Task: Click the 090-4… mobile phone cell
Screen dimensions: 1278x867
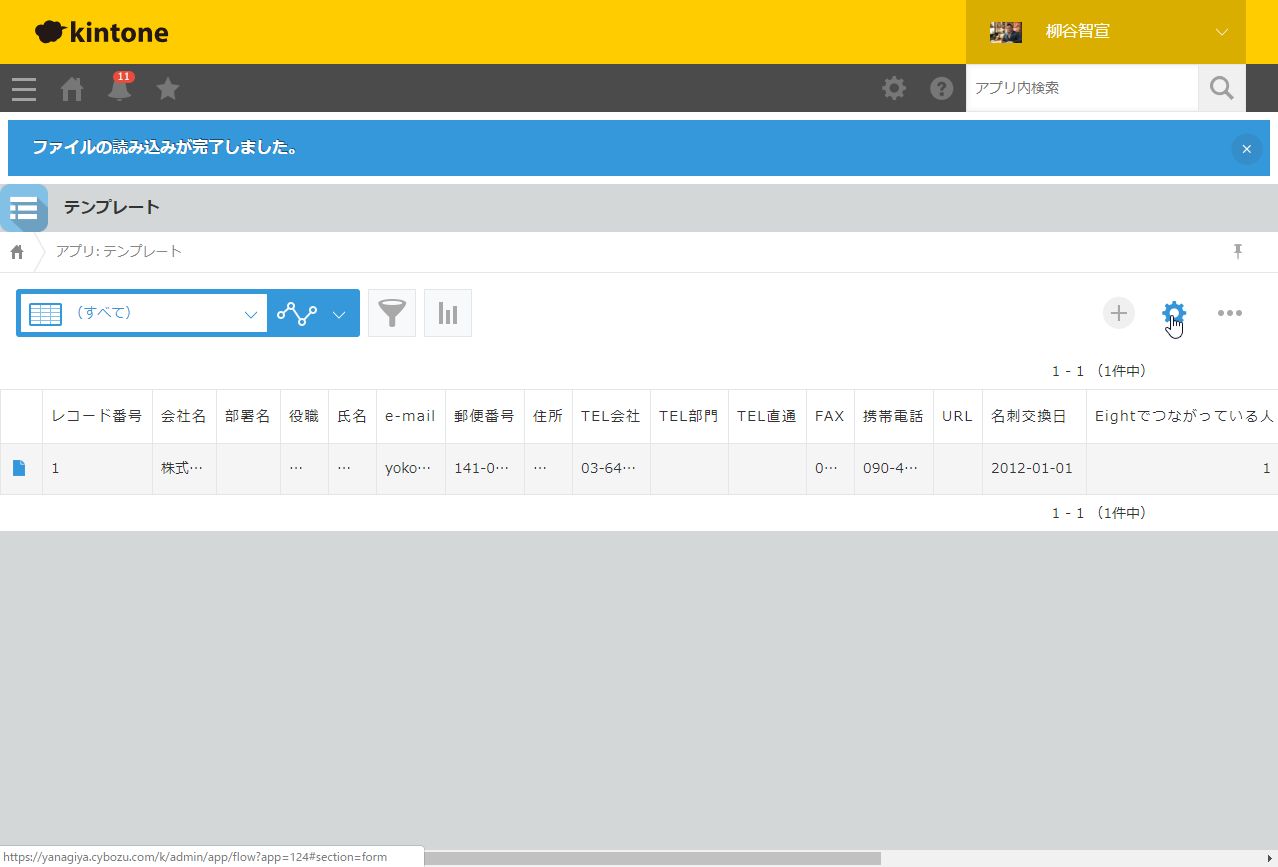Action: pyautogui.click(x=894, y=468)
